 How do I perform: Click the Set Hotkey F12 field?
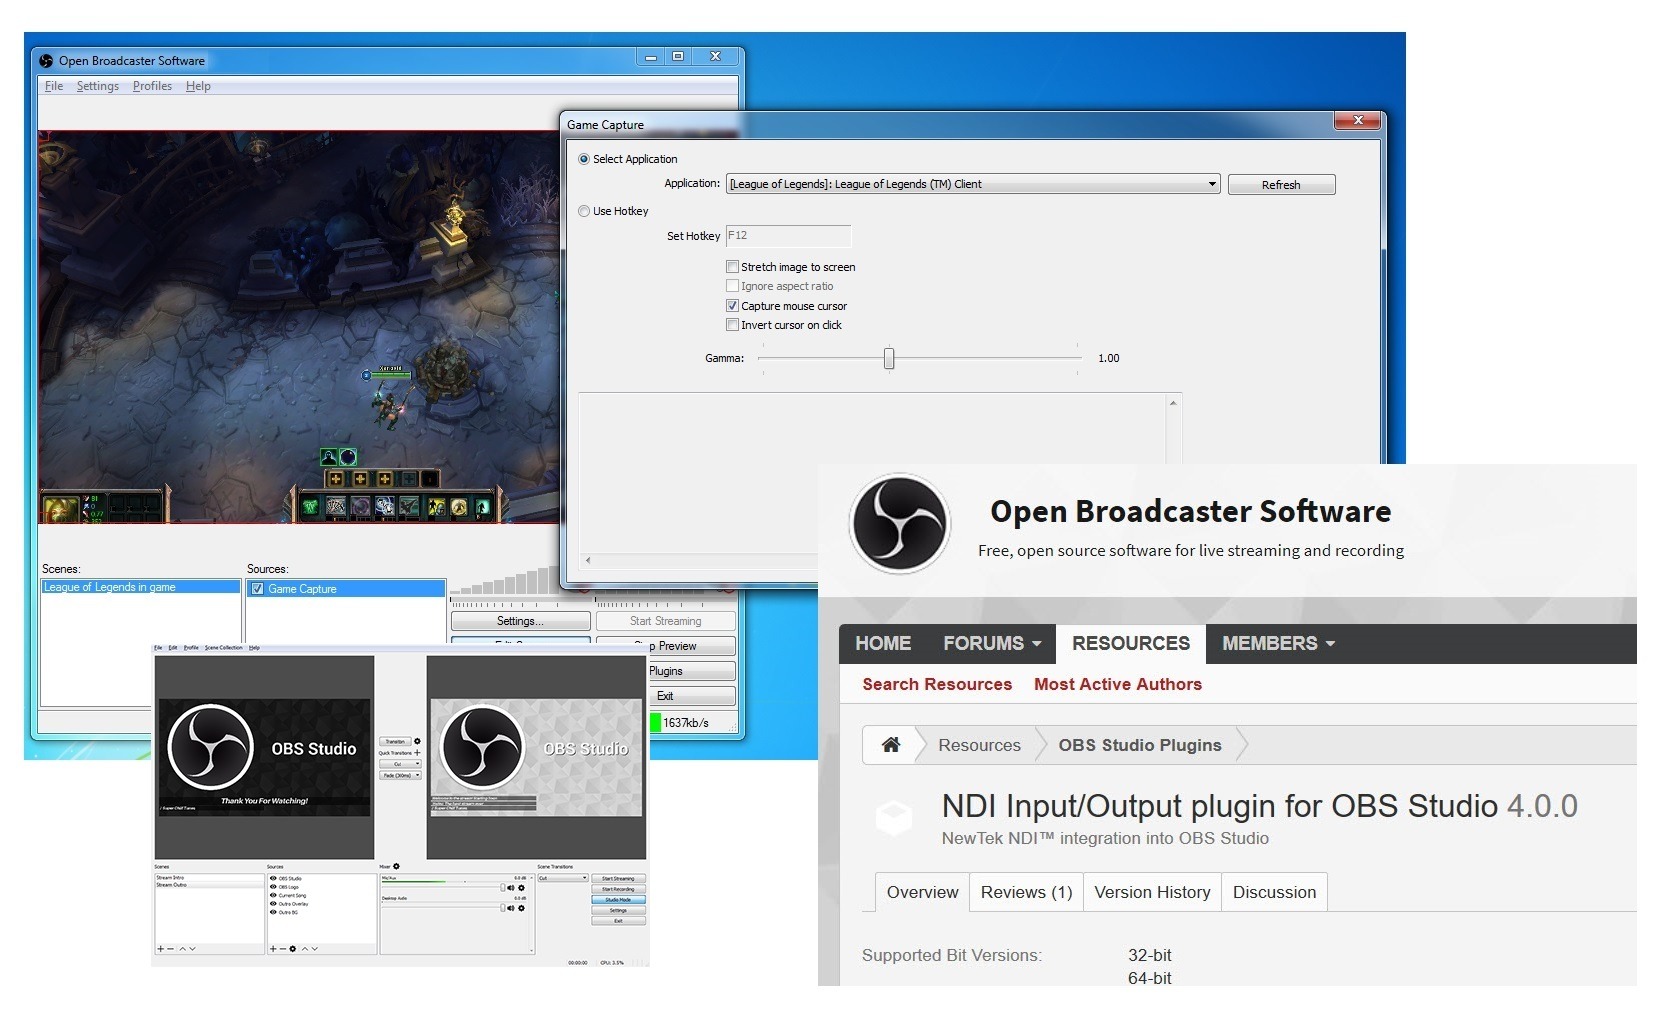pos(788,236)
